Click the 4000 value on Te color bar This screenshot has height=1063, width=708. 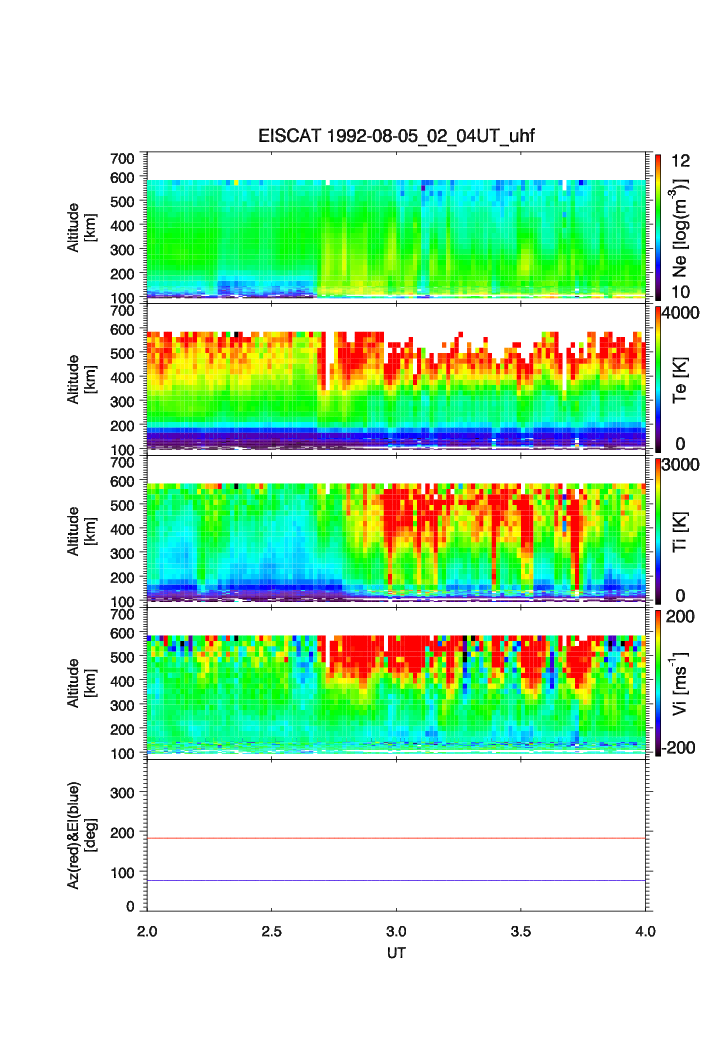pos(681,313)
